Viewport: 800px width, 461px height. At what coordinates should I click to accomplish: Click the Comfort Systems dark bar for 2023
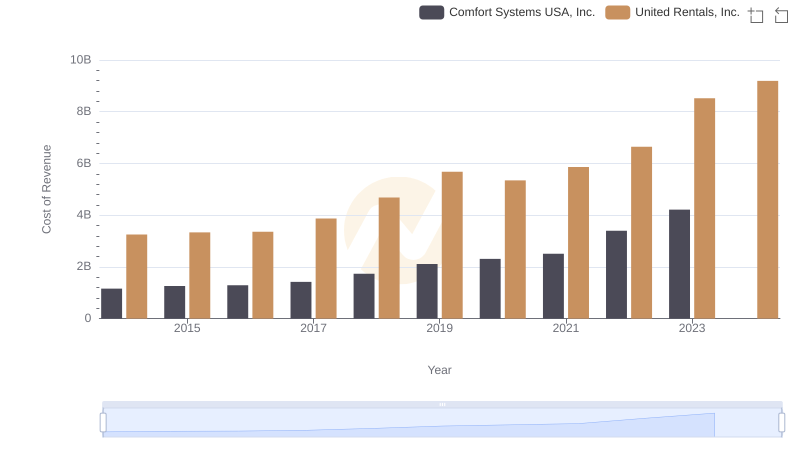click(x=679, y=264)
